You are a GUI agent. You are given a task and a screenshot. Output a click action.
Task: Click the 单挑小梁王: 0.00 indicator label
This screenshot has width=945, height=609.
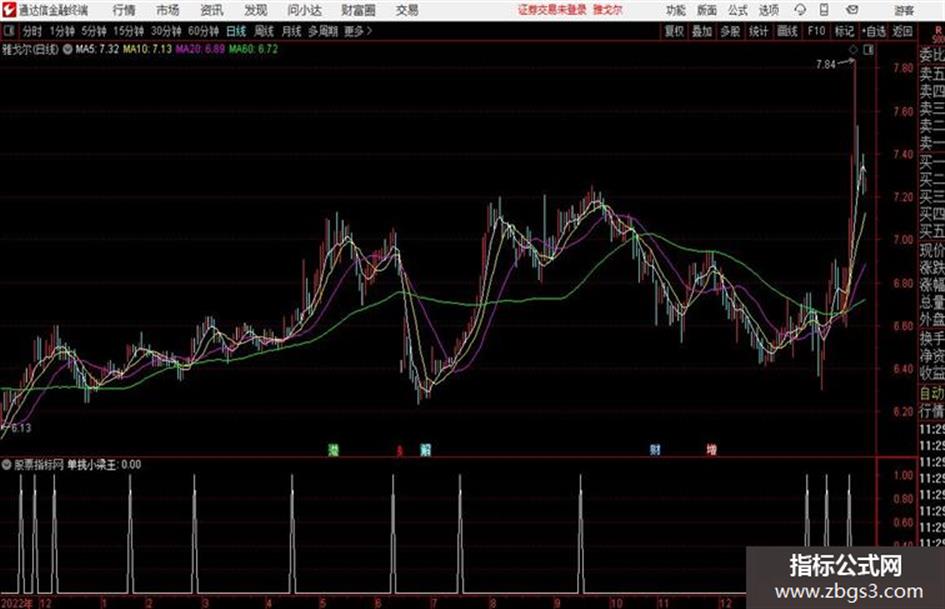tap(104, 465)
